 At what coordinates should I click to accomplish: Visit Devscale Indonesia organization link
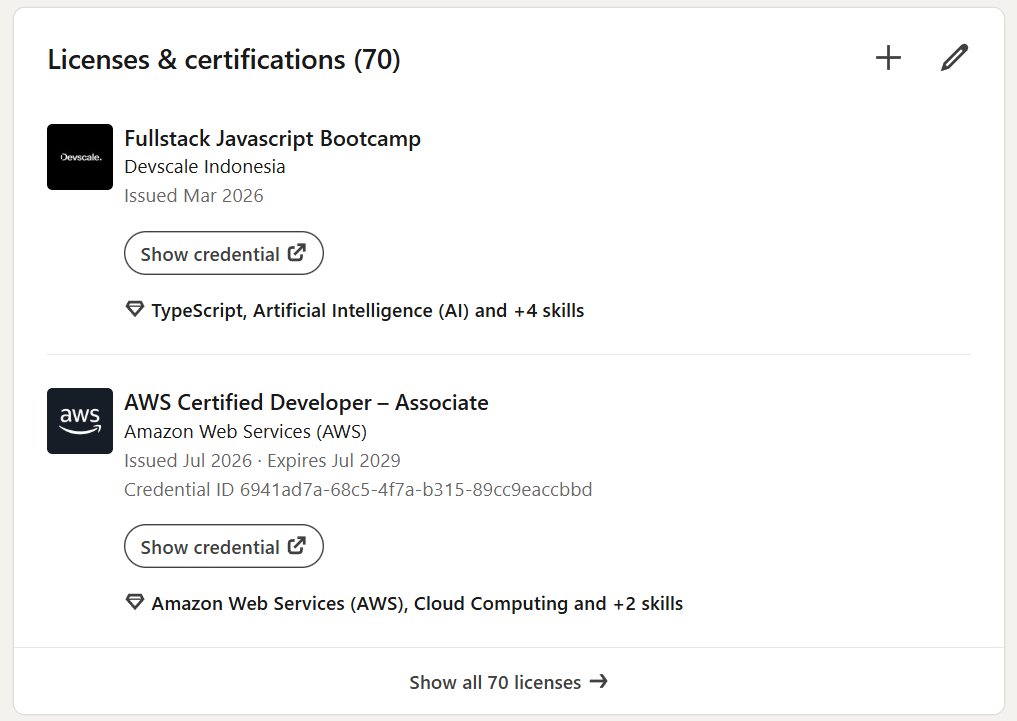pyautogui.click(x=204, y=167)
